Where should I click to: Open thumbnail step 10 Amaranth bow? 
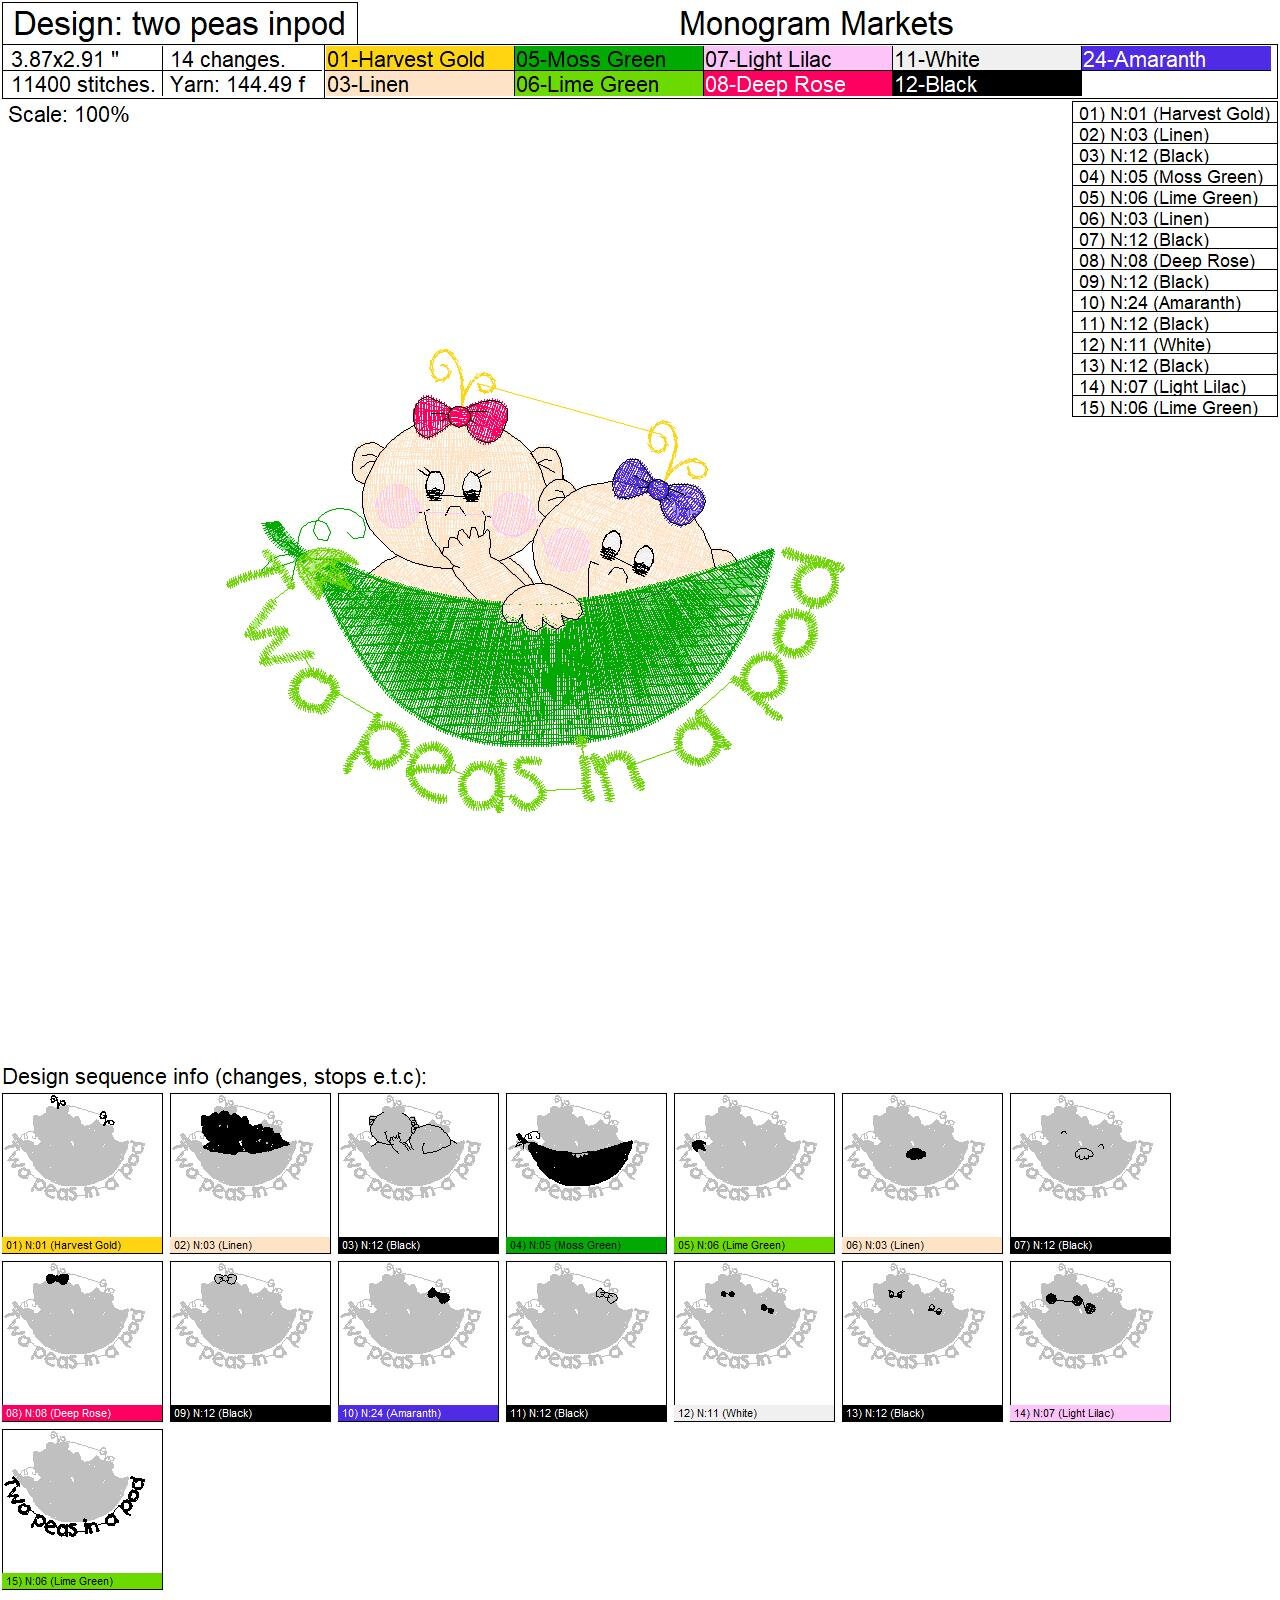pyautogui.click(x=418, y=1341)
